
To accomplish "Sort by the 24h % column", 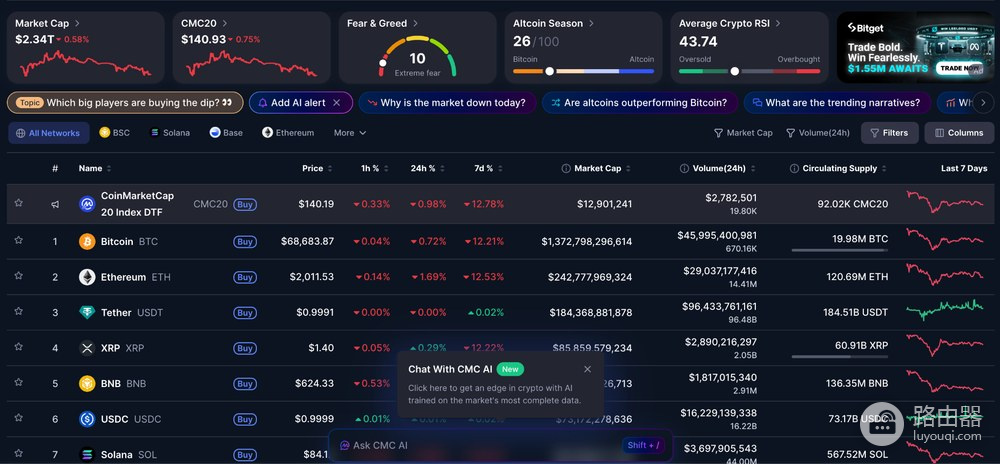I will pyautogui.click(x=427, y=168).
